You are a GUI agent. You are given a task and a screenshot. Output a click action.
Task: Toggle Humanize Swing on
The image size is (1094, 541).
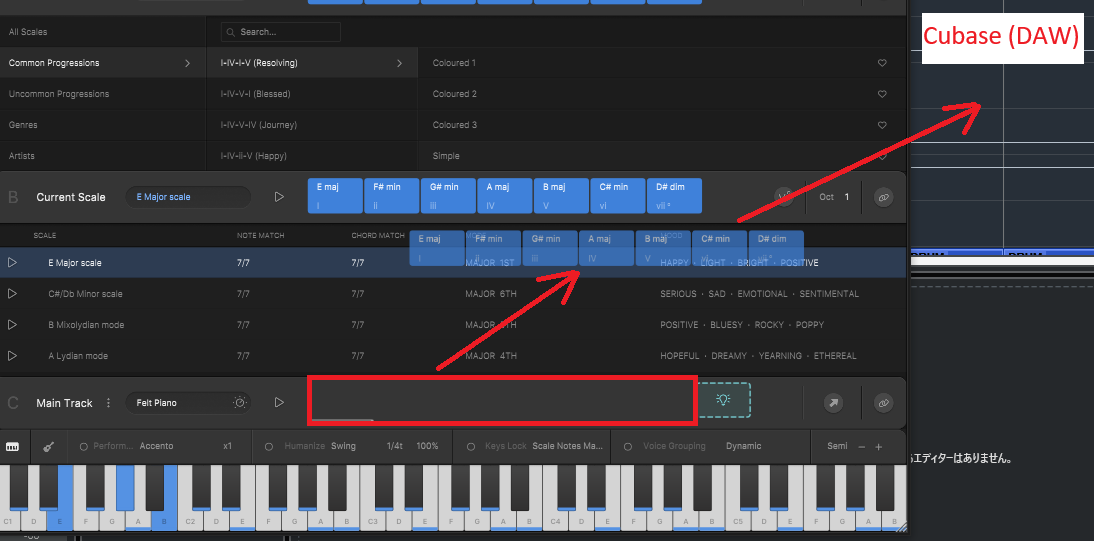[270, 446]
